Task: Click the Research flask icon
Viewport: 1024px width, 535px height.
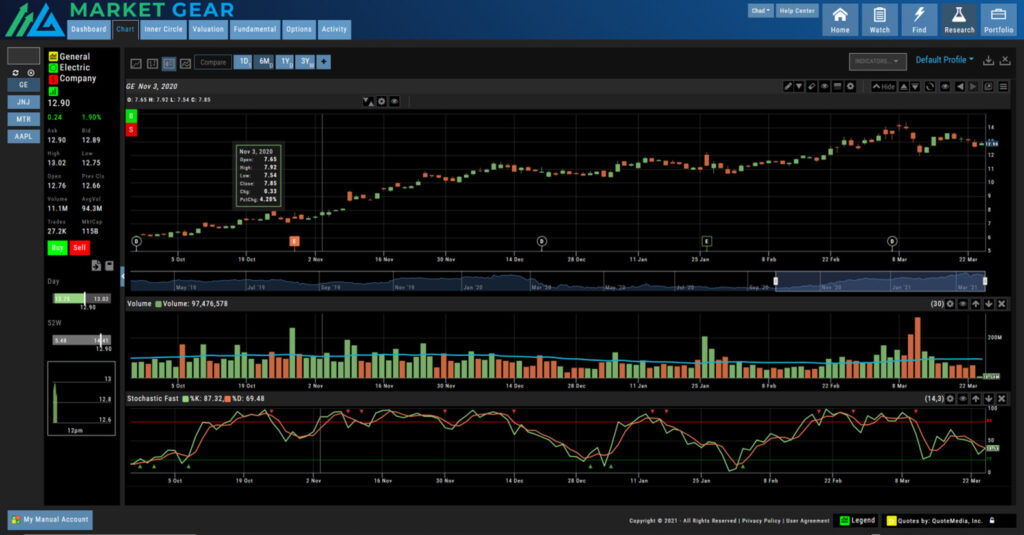Action: point(958,18)
